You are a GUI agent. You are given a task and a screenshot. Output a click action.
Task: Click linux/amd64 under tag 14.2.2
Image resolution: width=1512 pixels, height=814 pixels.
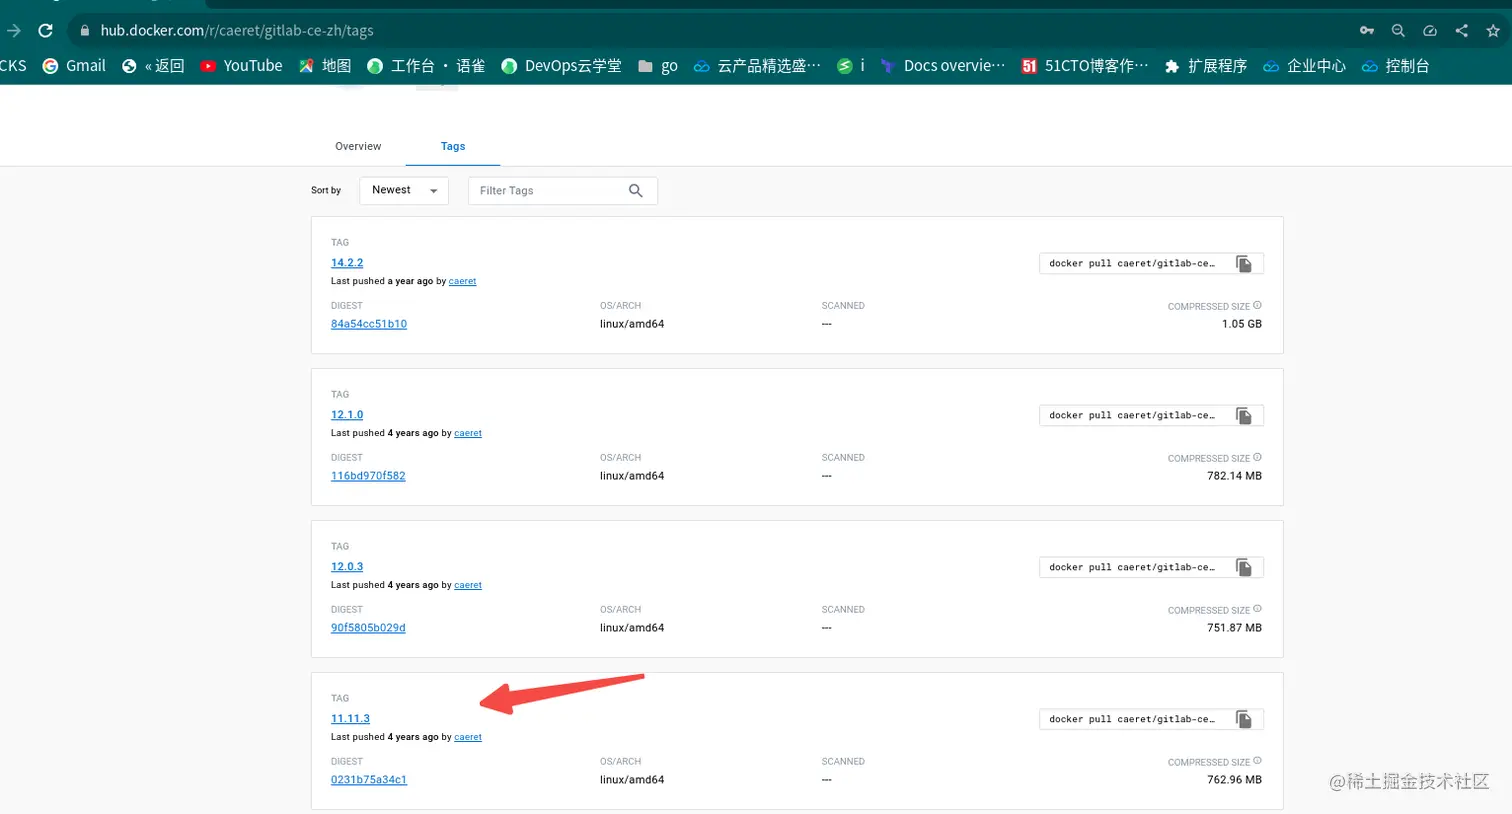(632, 324)
